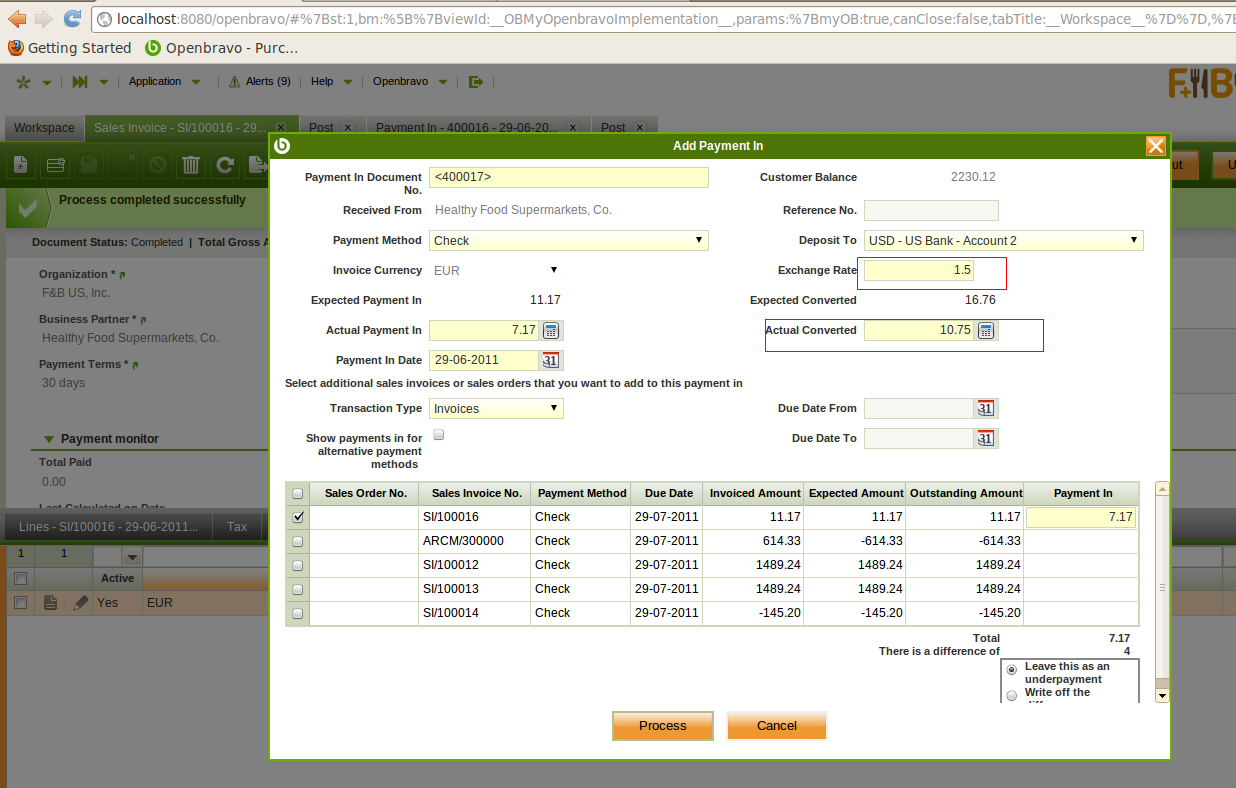Click the dialog scrollbar up arrow
This screenshot has width=1236, height=788.
pos(1162,489)
